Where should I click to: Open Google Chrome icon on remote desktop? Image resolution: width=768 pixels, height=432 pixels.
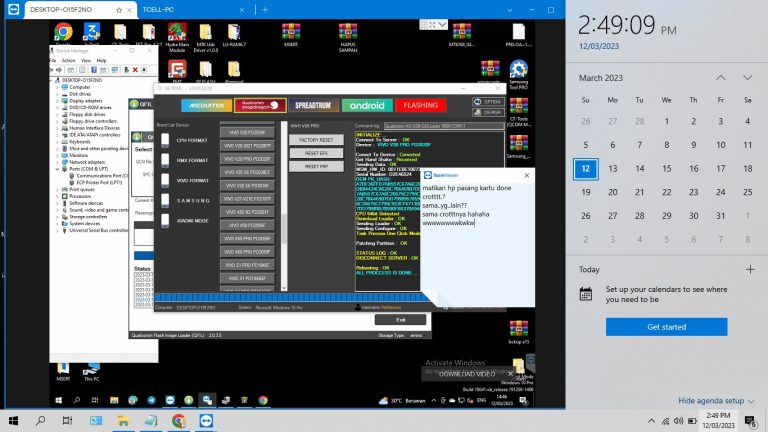pyautogui.click(x=63, y=32)
